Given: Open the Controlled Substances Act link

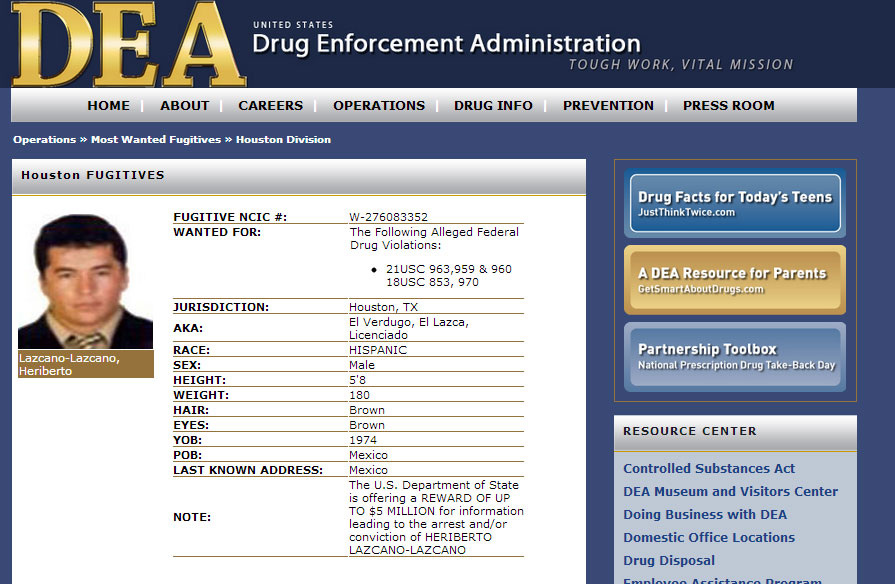Looking at the screenshot, I should (709, 469).
